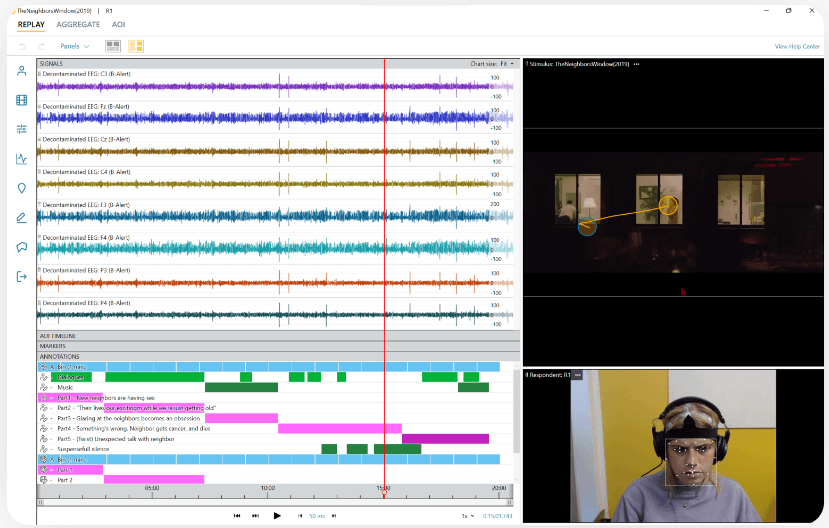Switch to the AOI tab

coord(118,25)
